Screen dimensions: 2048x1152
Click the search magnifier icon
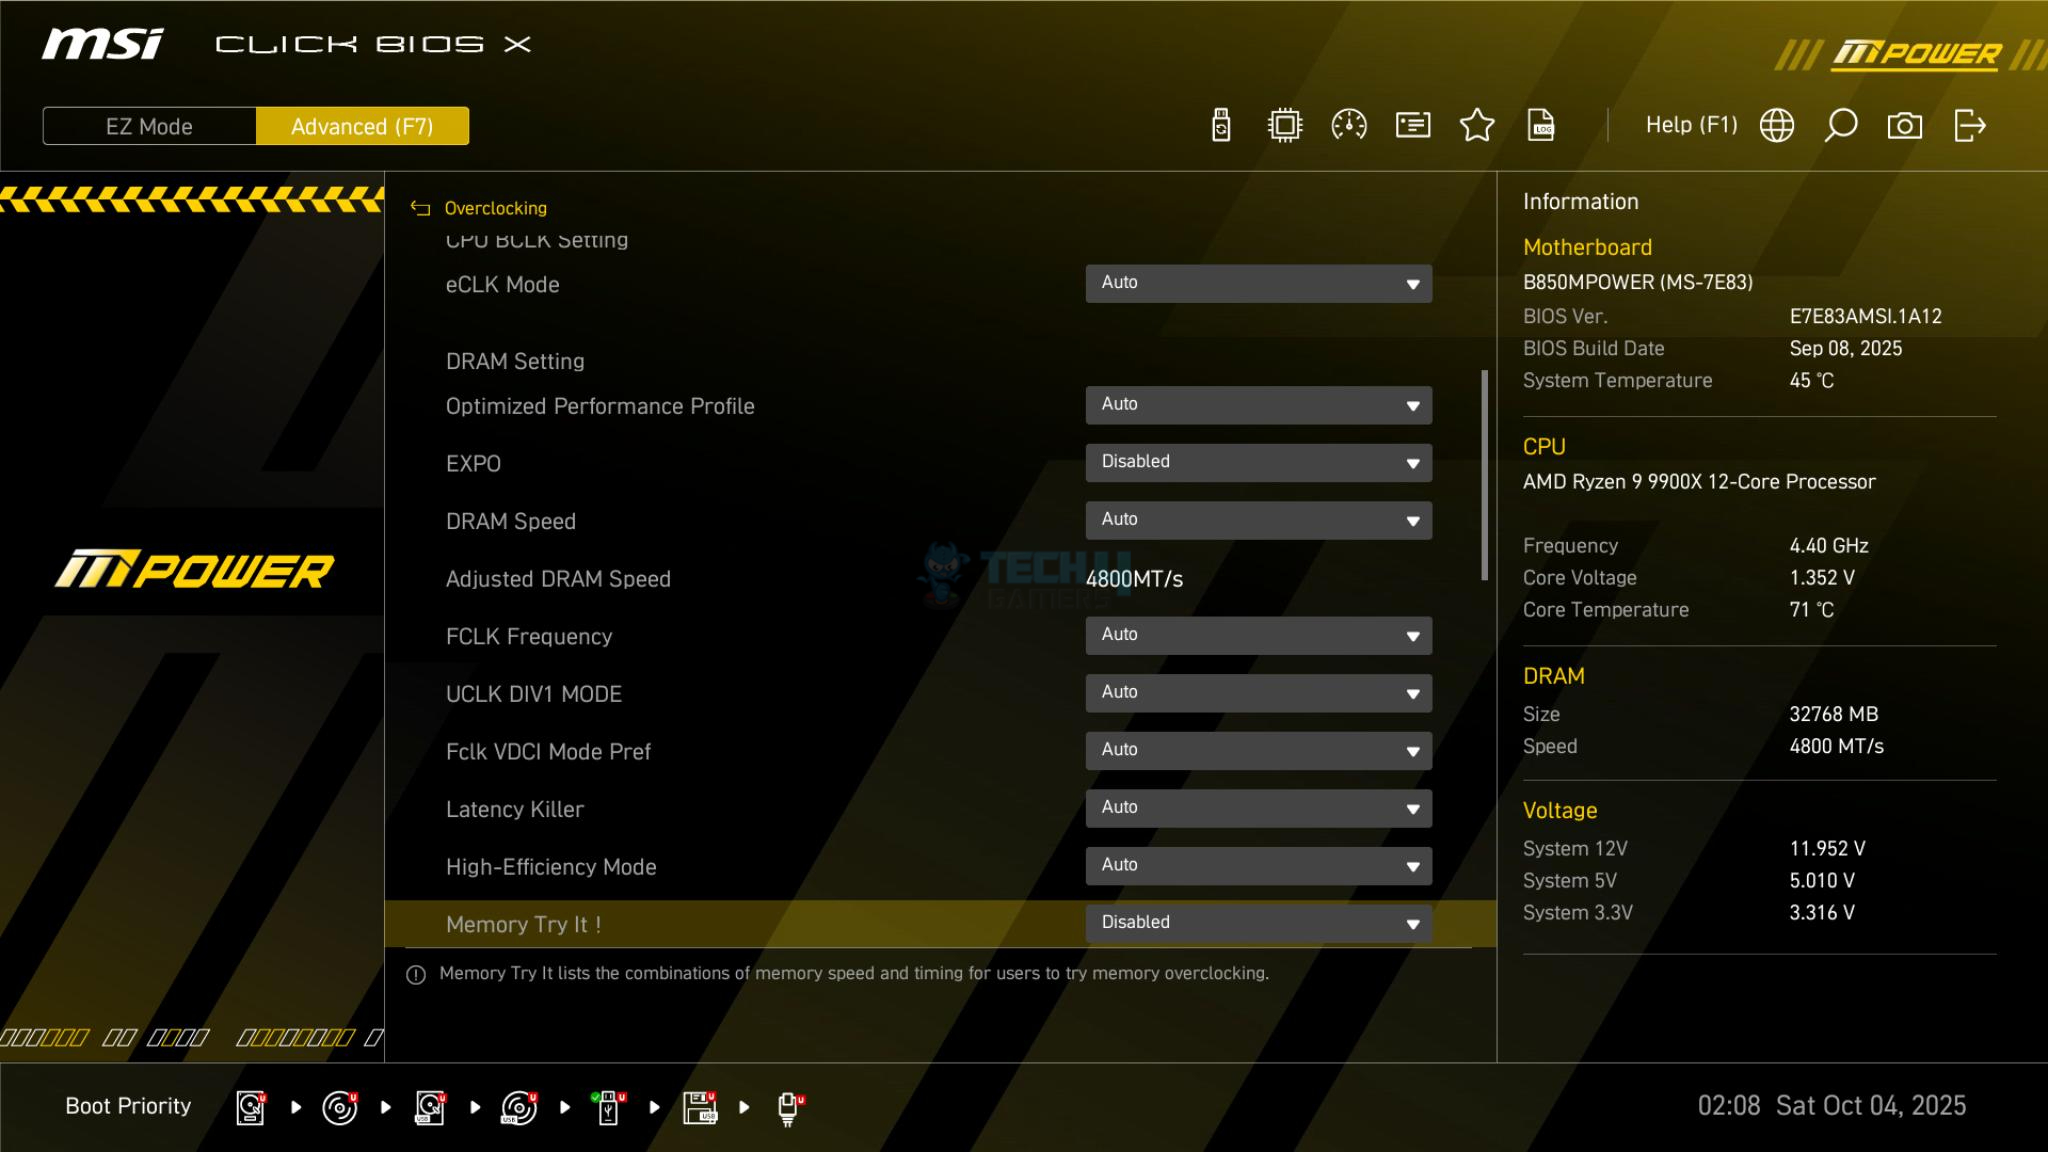click(1840, 126)
